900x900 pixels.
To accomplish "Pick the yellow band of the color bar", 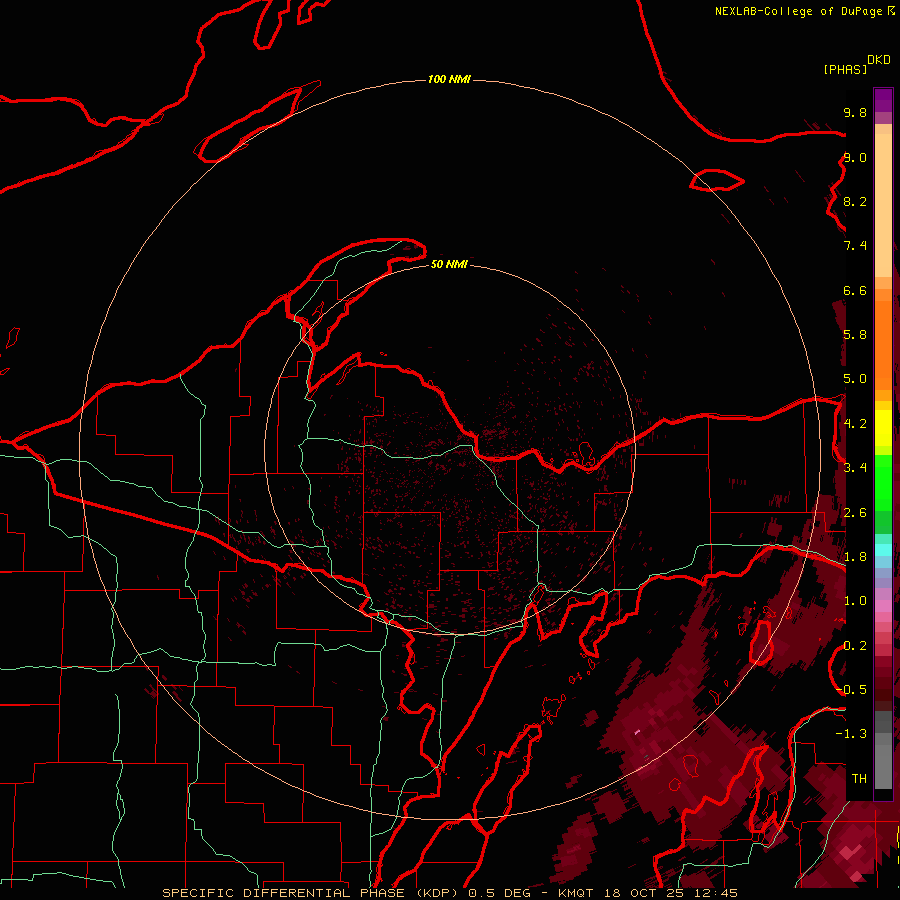I will tap(883, 428).
